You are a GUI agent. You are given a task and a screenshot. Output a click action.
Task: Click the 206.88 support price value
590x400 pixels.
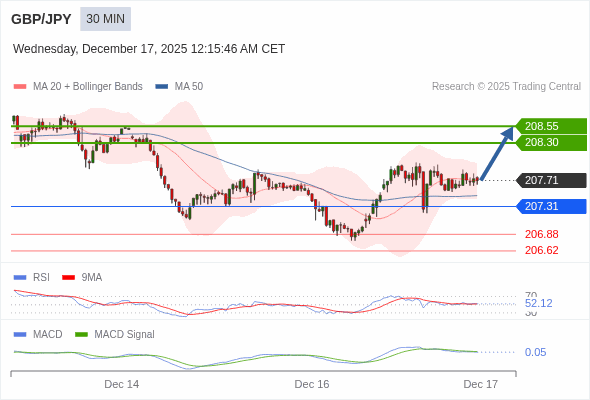coord(542,234)
